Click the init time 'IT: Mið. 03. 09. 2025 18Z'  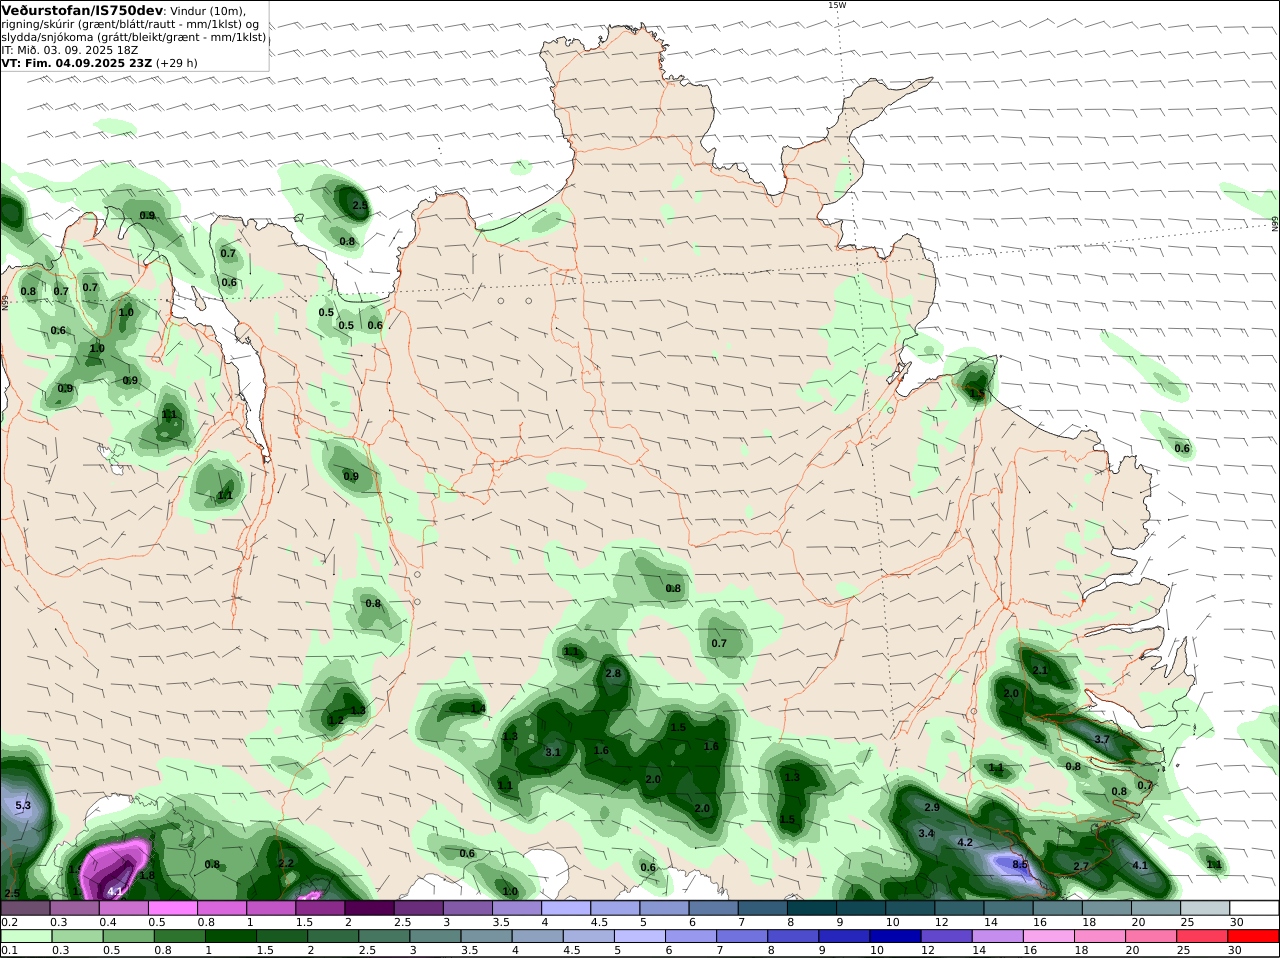coord(69,50)
